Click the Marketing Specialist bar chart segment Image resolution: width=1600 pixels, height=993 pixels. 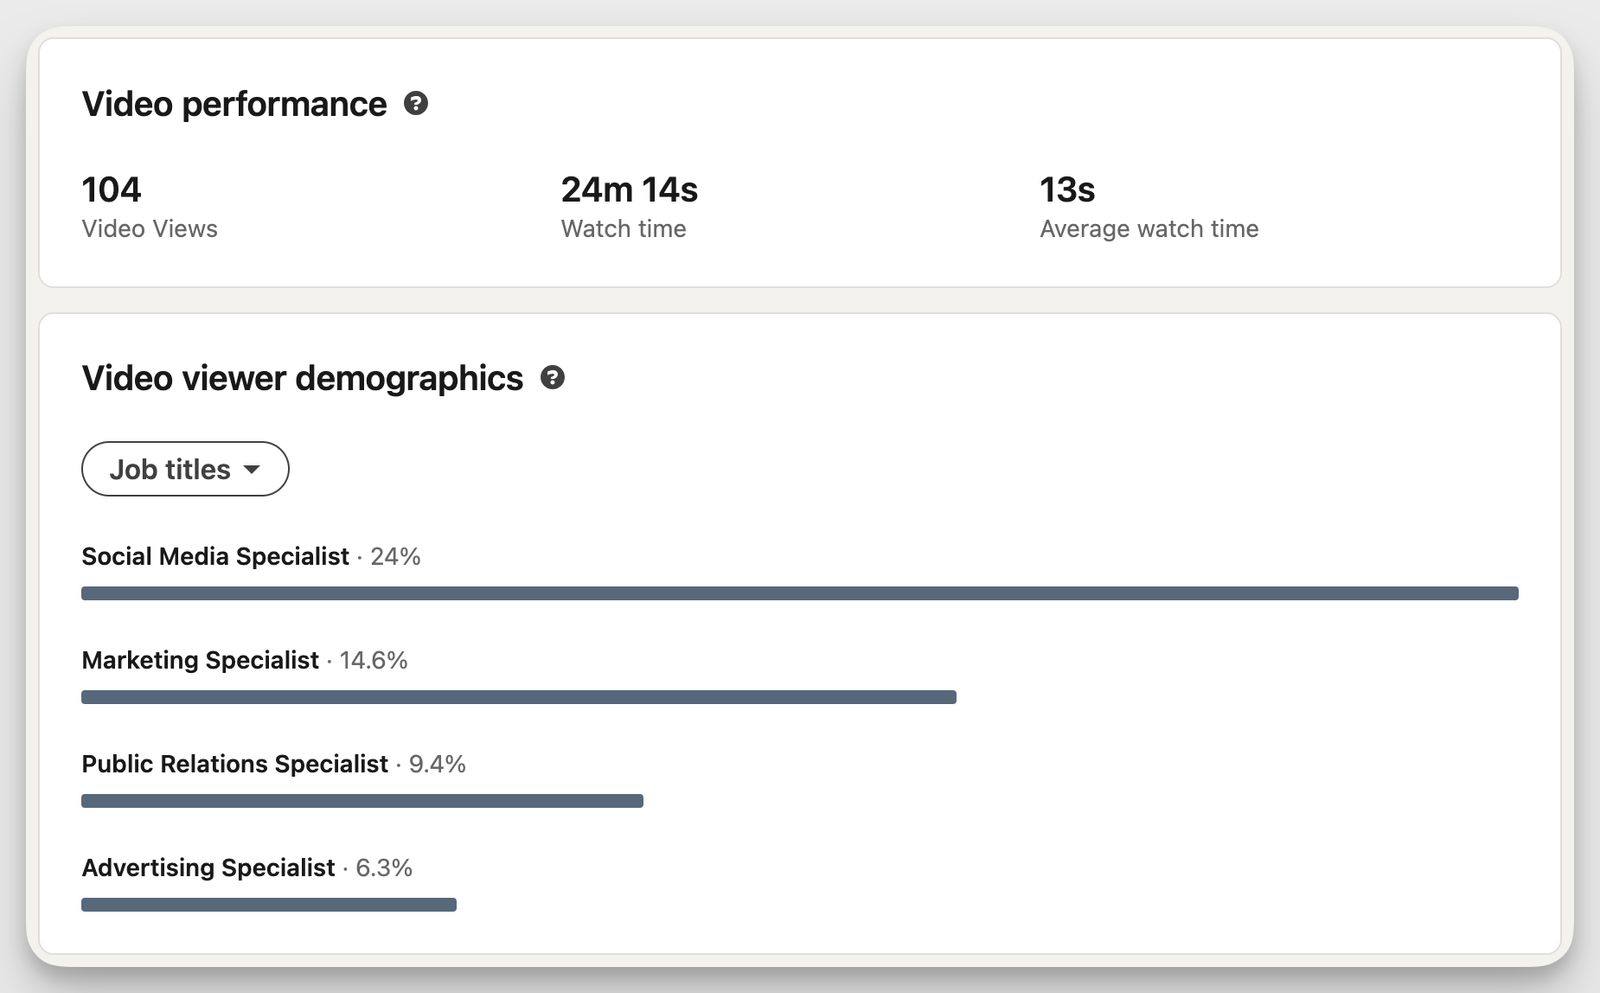(518, 697)
